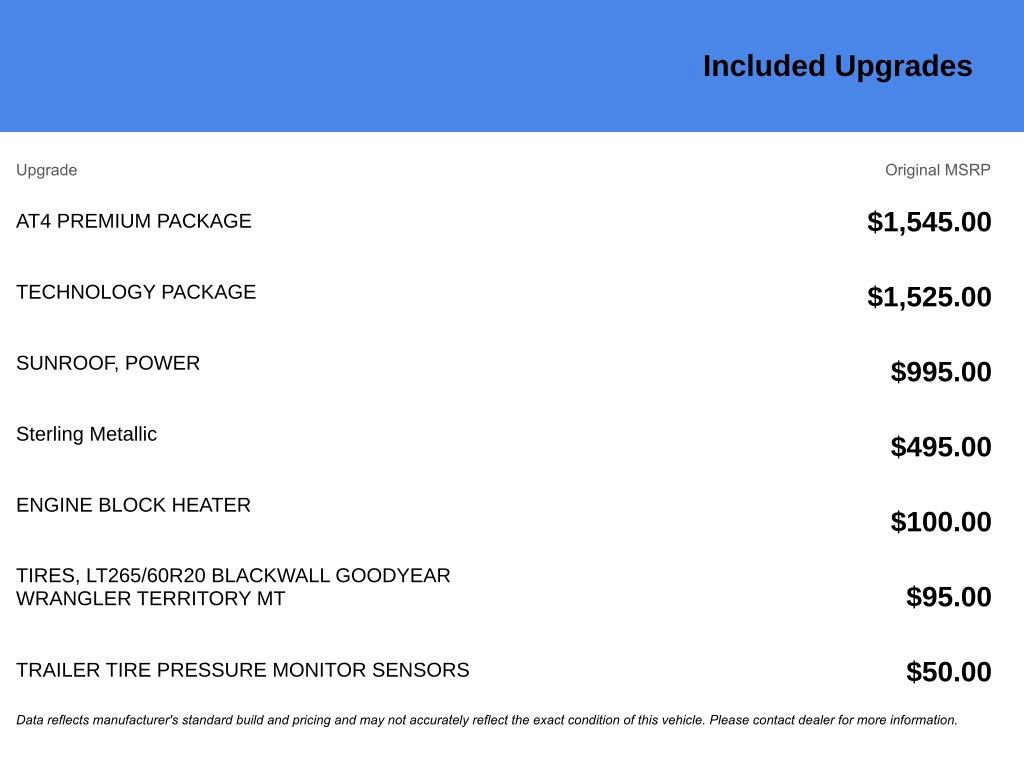1024x768 pixels.
Task: Select the Goodyear Wrangler Territory MT tires item
Action: pyautogui.click(x=233, y=587)
